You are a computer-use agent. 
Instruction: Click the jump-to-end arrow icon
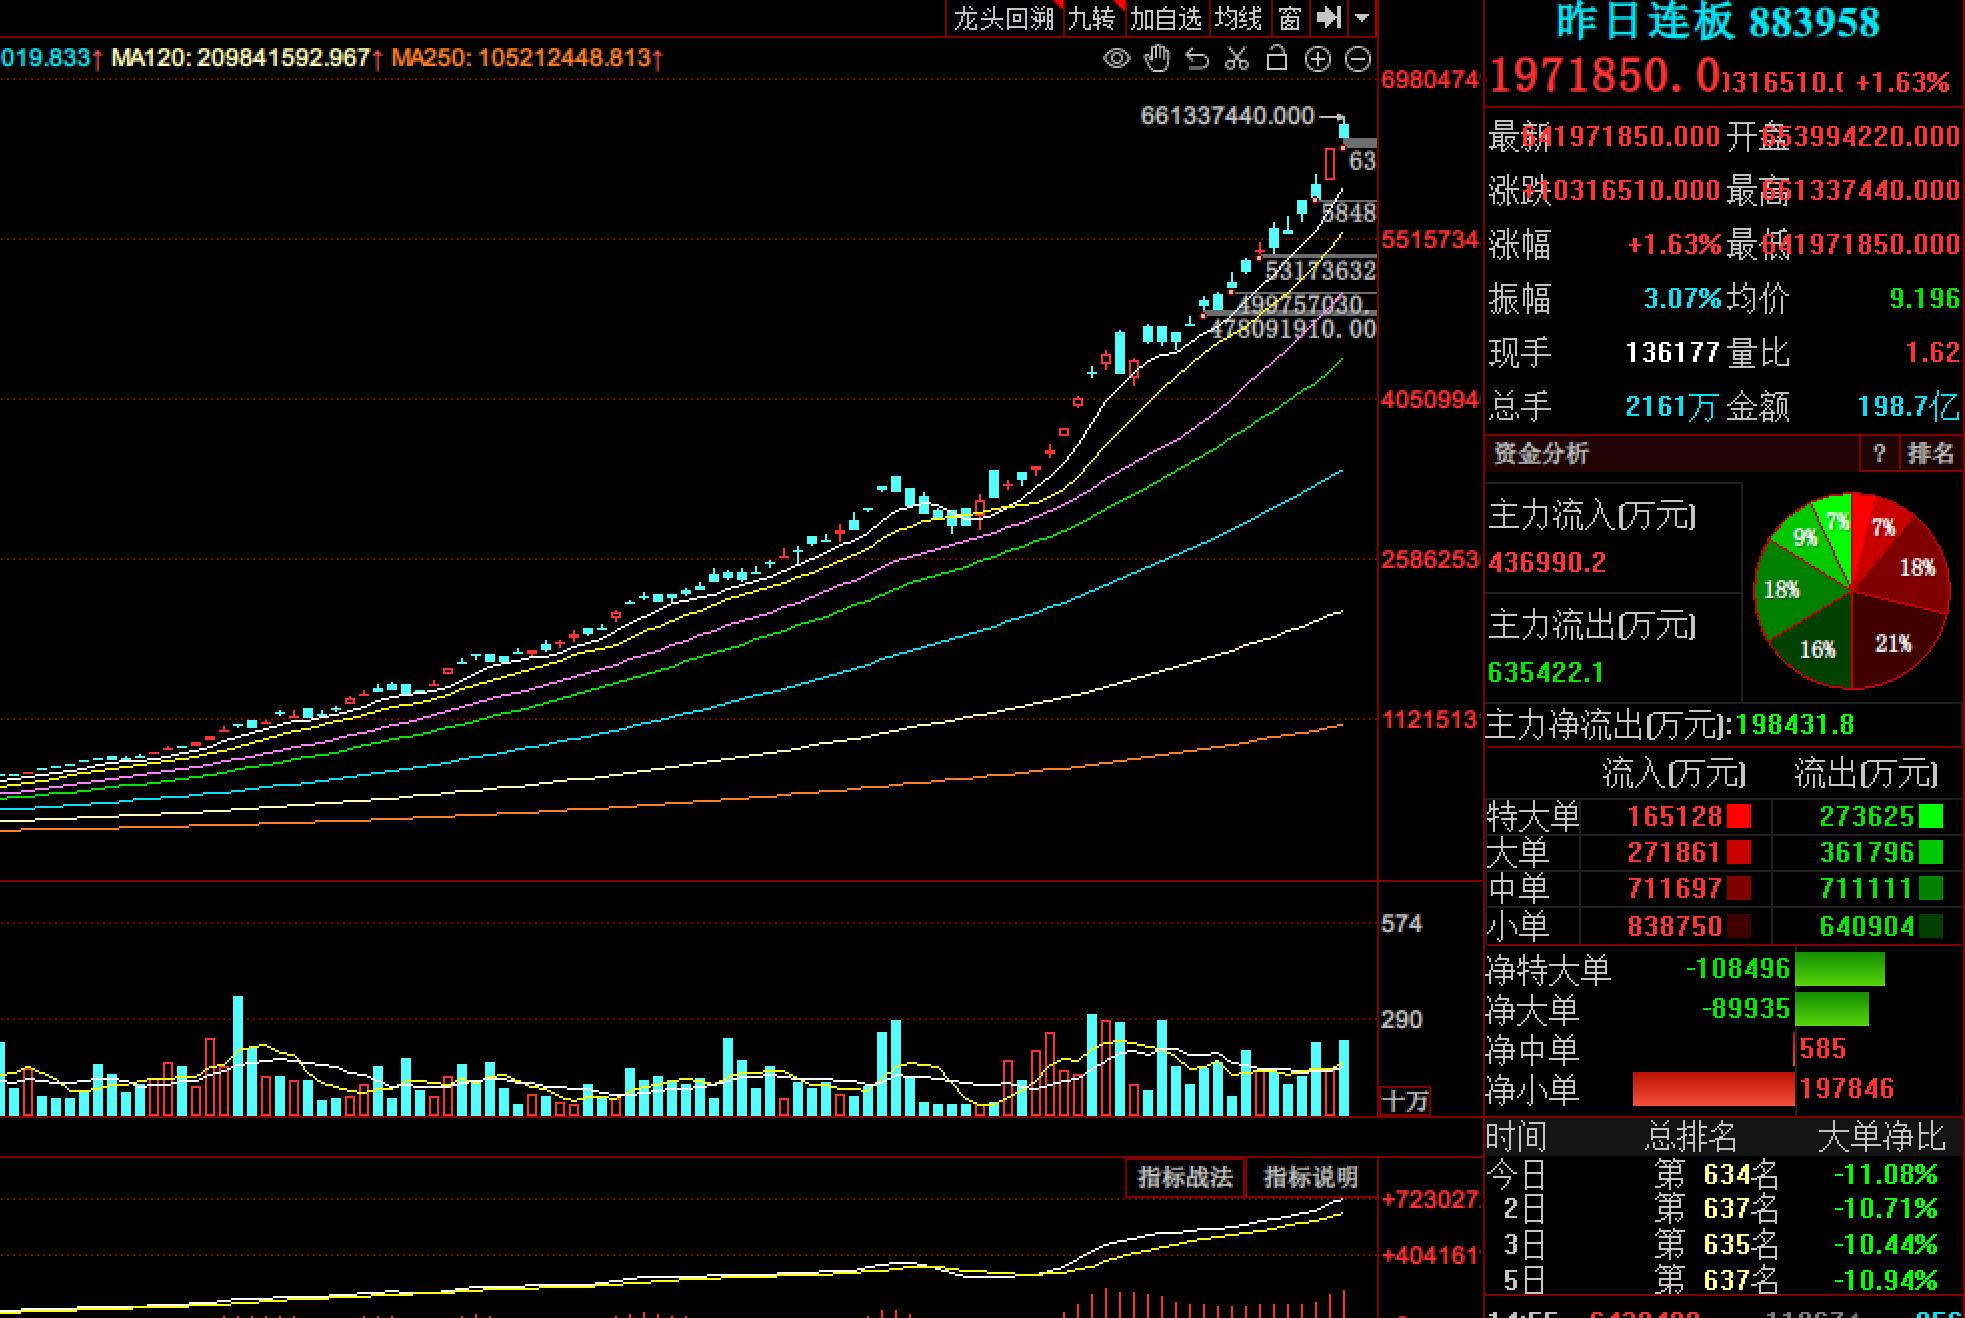tap(1328, 17)
